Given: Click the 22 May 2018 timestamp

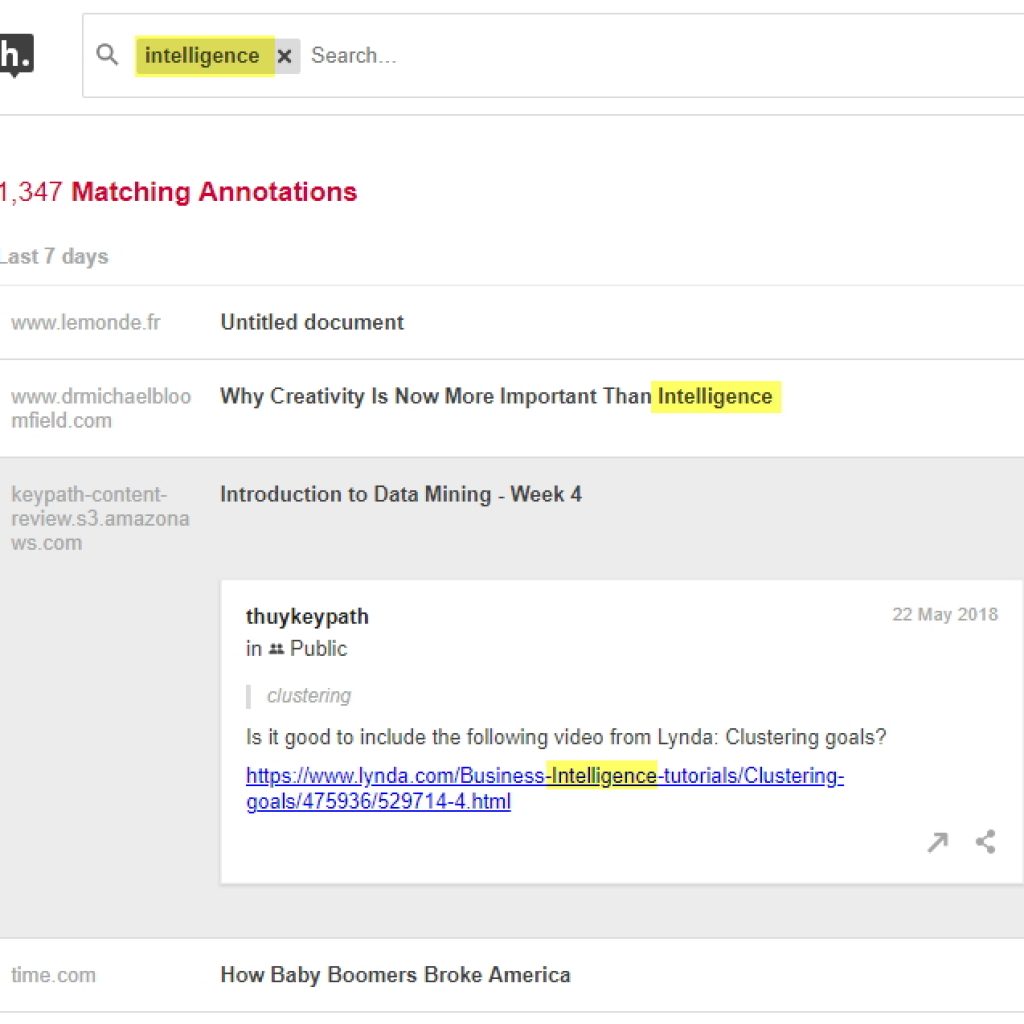Looking at the screenshot, I should (x=945, y=615).
